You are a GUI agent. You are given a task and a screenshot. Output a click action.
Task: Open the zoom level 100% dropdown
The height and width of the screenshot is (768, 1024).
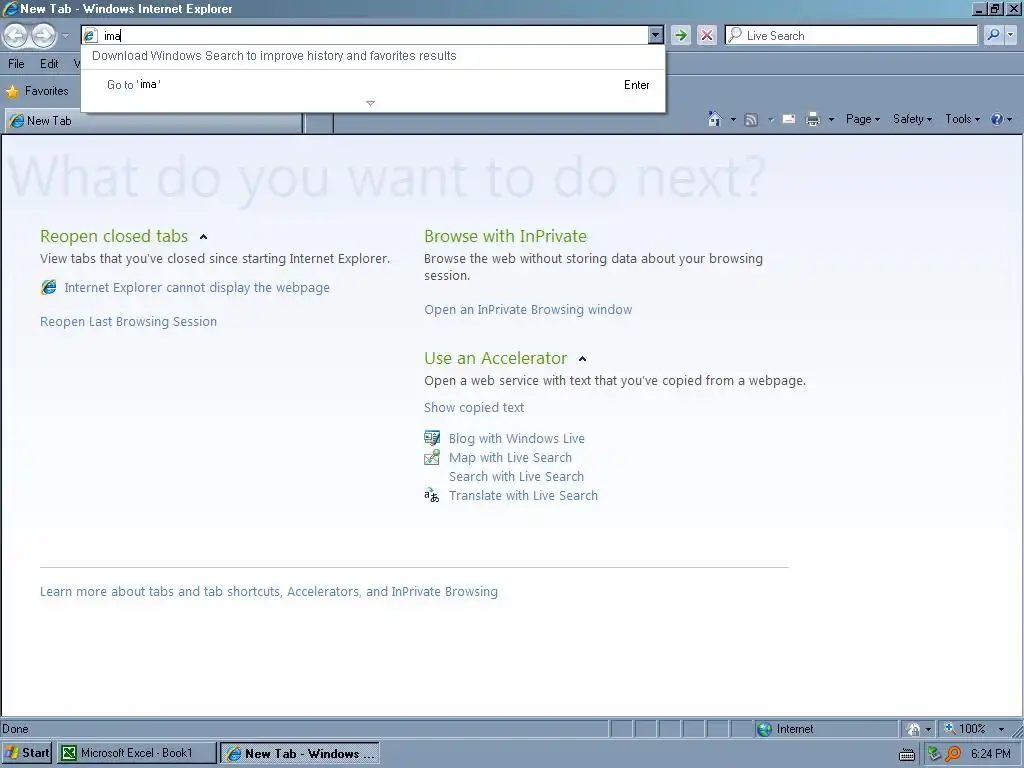(x=1000, y=729)
